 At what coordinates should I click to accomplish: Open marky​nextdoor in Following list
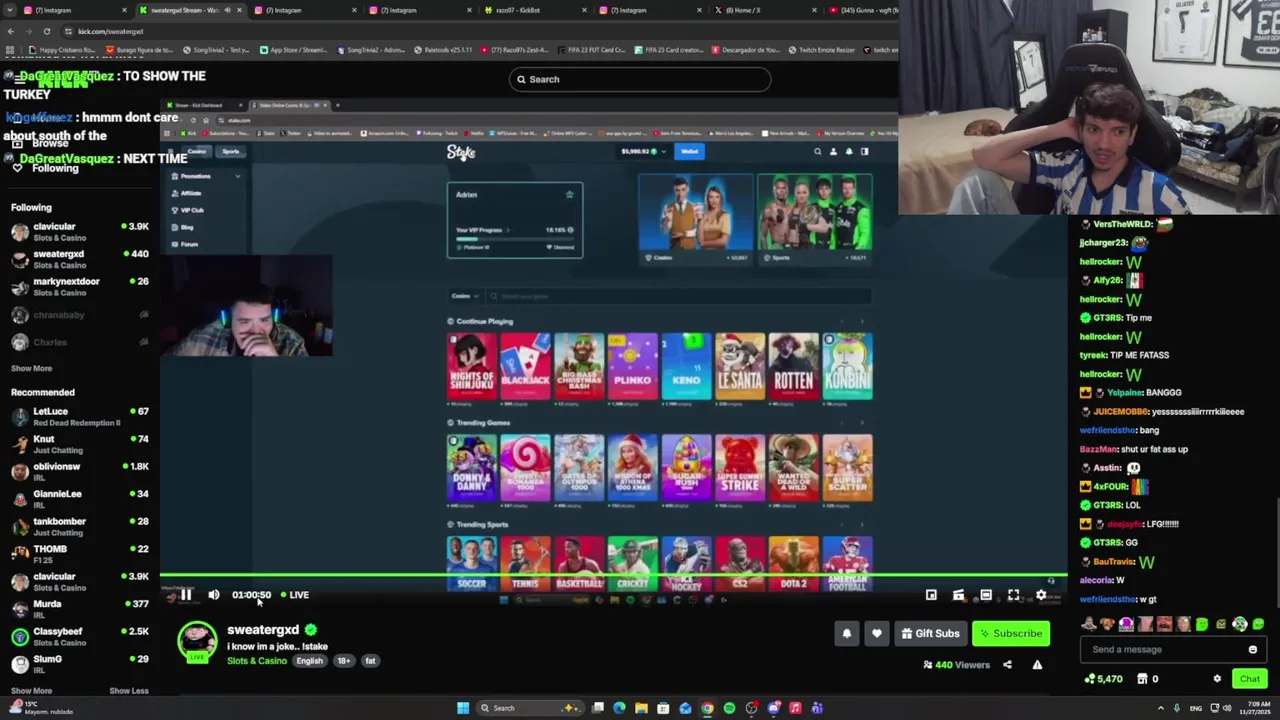click(80, 287)
